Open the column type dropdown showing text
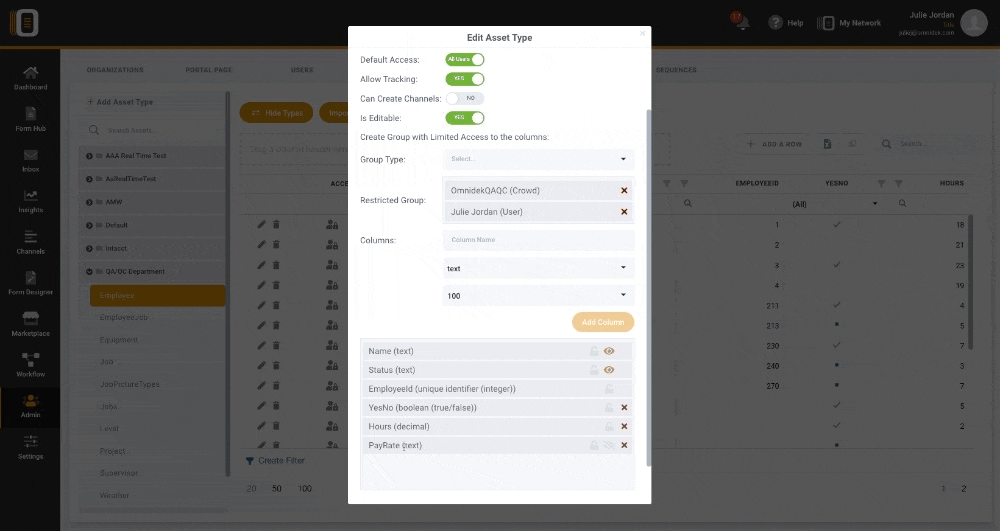The image size is (1000, 531). [x=539, y=268]
